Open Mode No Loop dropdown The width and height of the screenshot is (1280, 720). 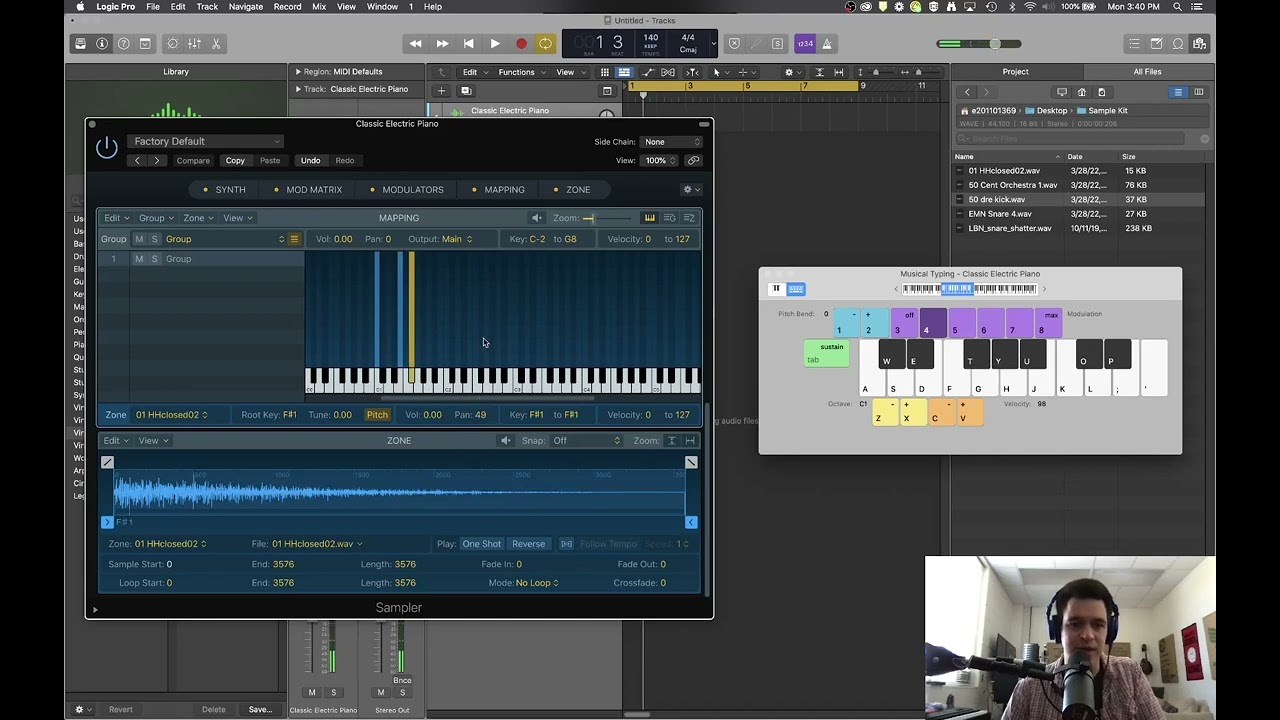[x=537, y=583]
